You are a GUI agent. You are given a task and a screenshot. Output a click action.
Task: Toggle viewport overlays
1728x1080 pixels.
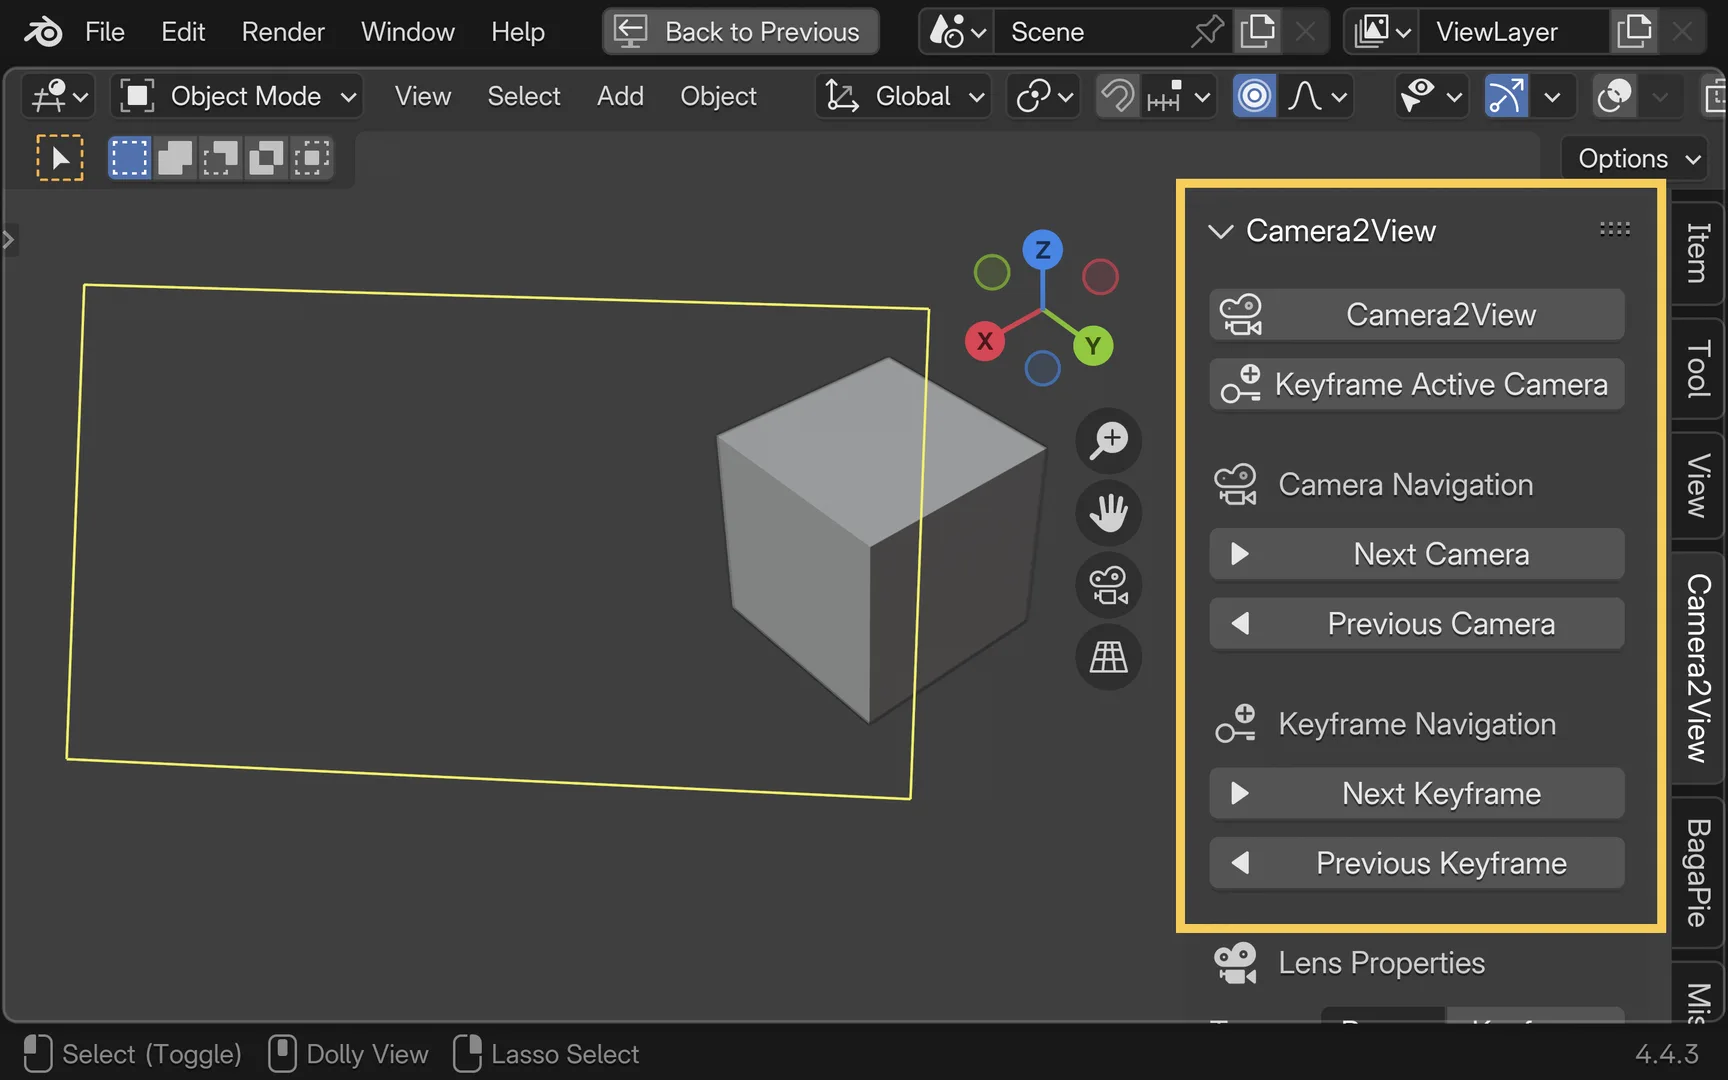[1615, 97]
